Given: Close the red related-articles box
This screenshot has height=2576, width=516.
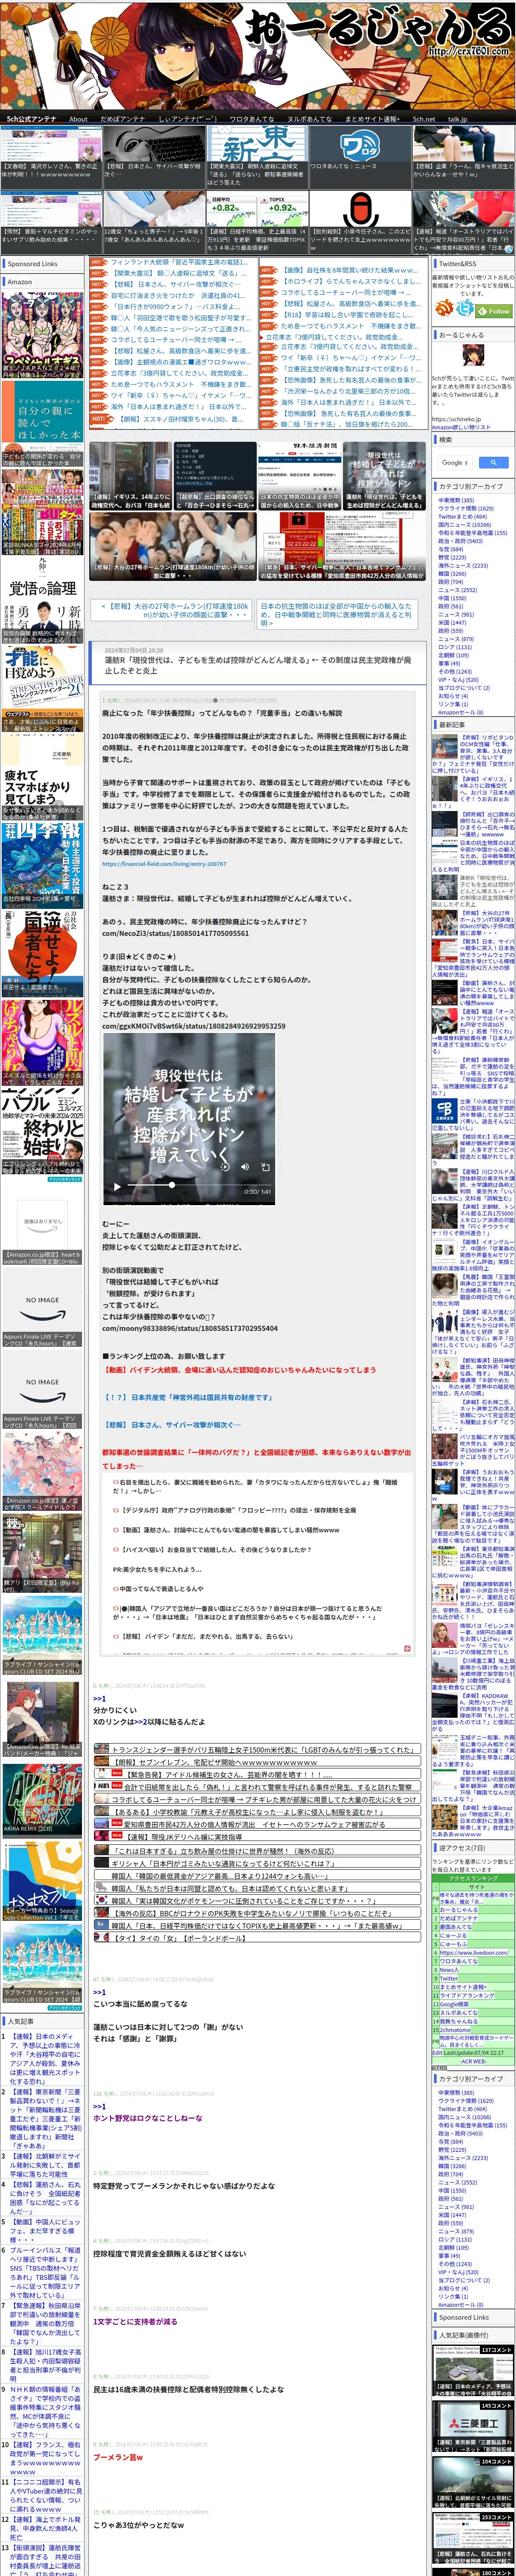Looking at the screenshot, I should click(x=406, y=1649).
